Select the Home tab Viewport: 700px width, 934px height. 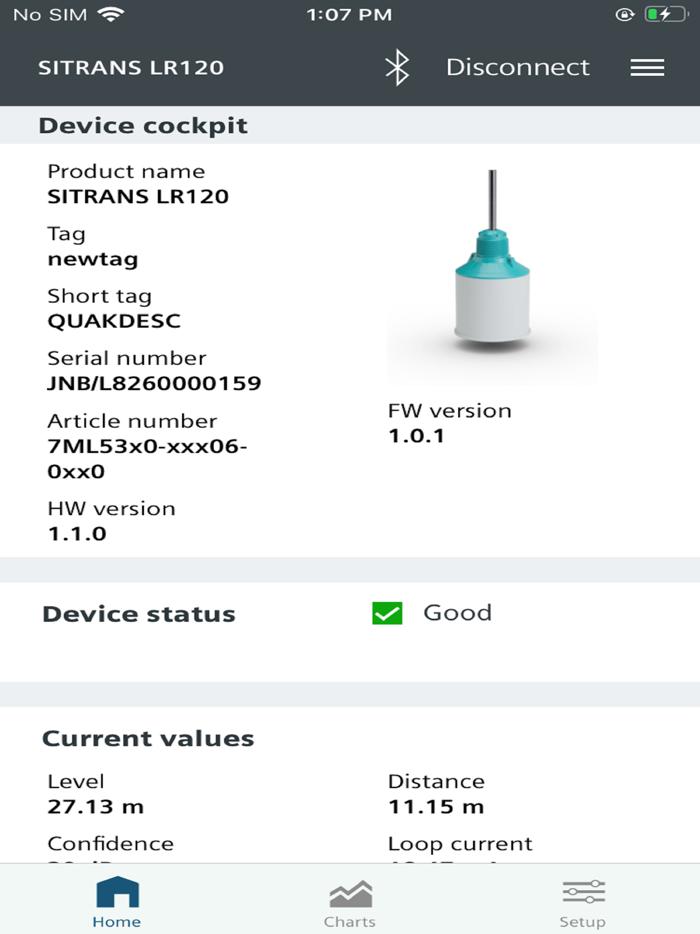tap(117, 900)
